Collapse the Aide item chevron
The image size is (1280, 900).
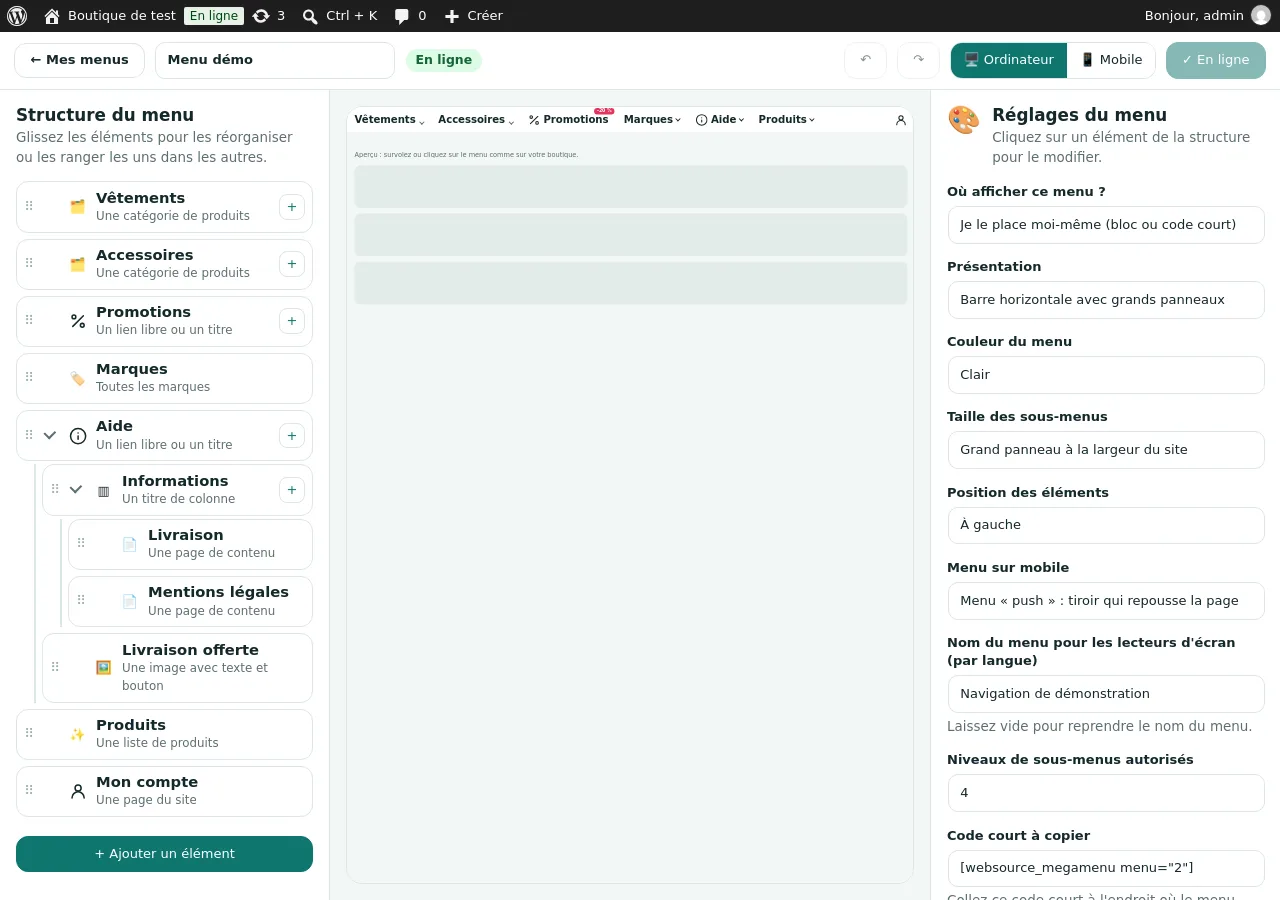pyautogui.click(x=50, y=435)
